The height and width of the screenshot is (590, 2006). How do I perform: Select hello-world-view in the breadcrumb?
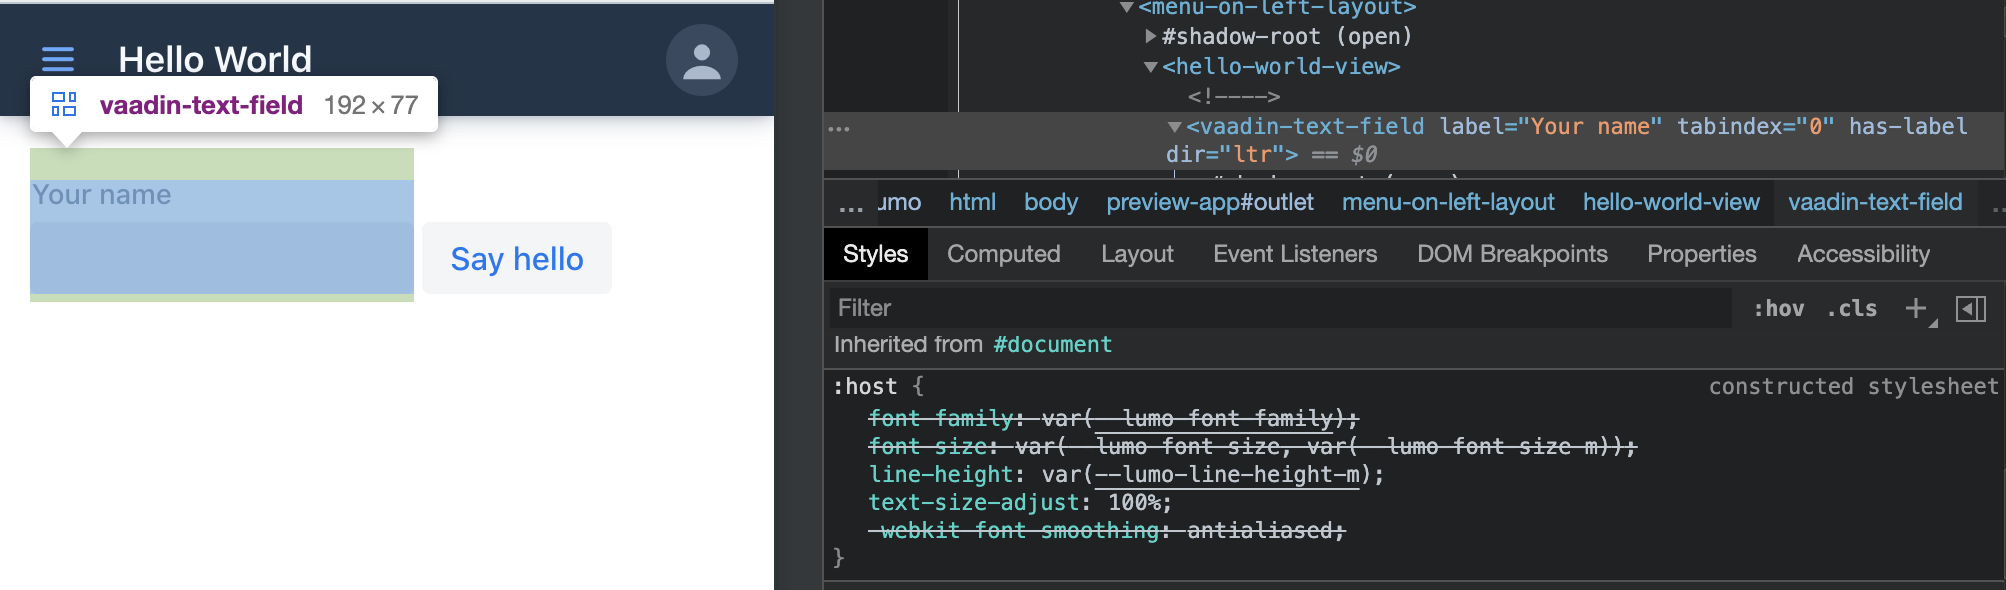1671,202
